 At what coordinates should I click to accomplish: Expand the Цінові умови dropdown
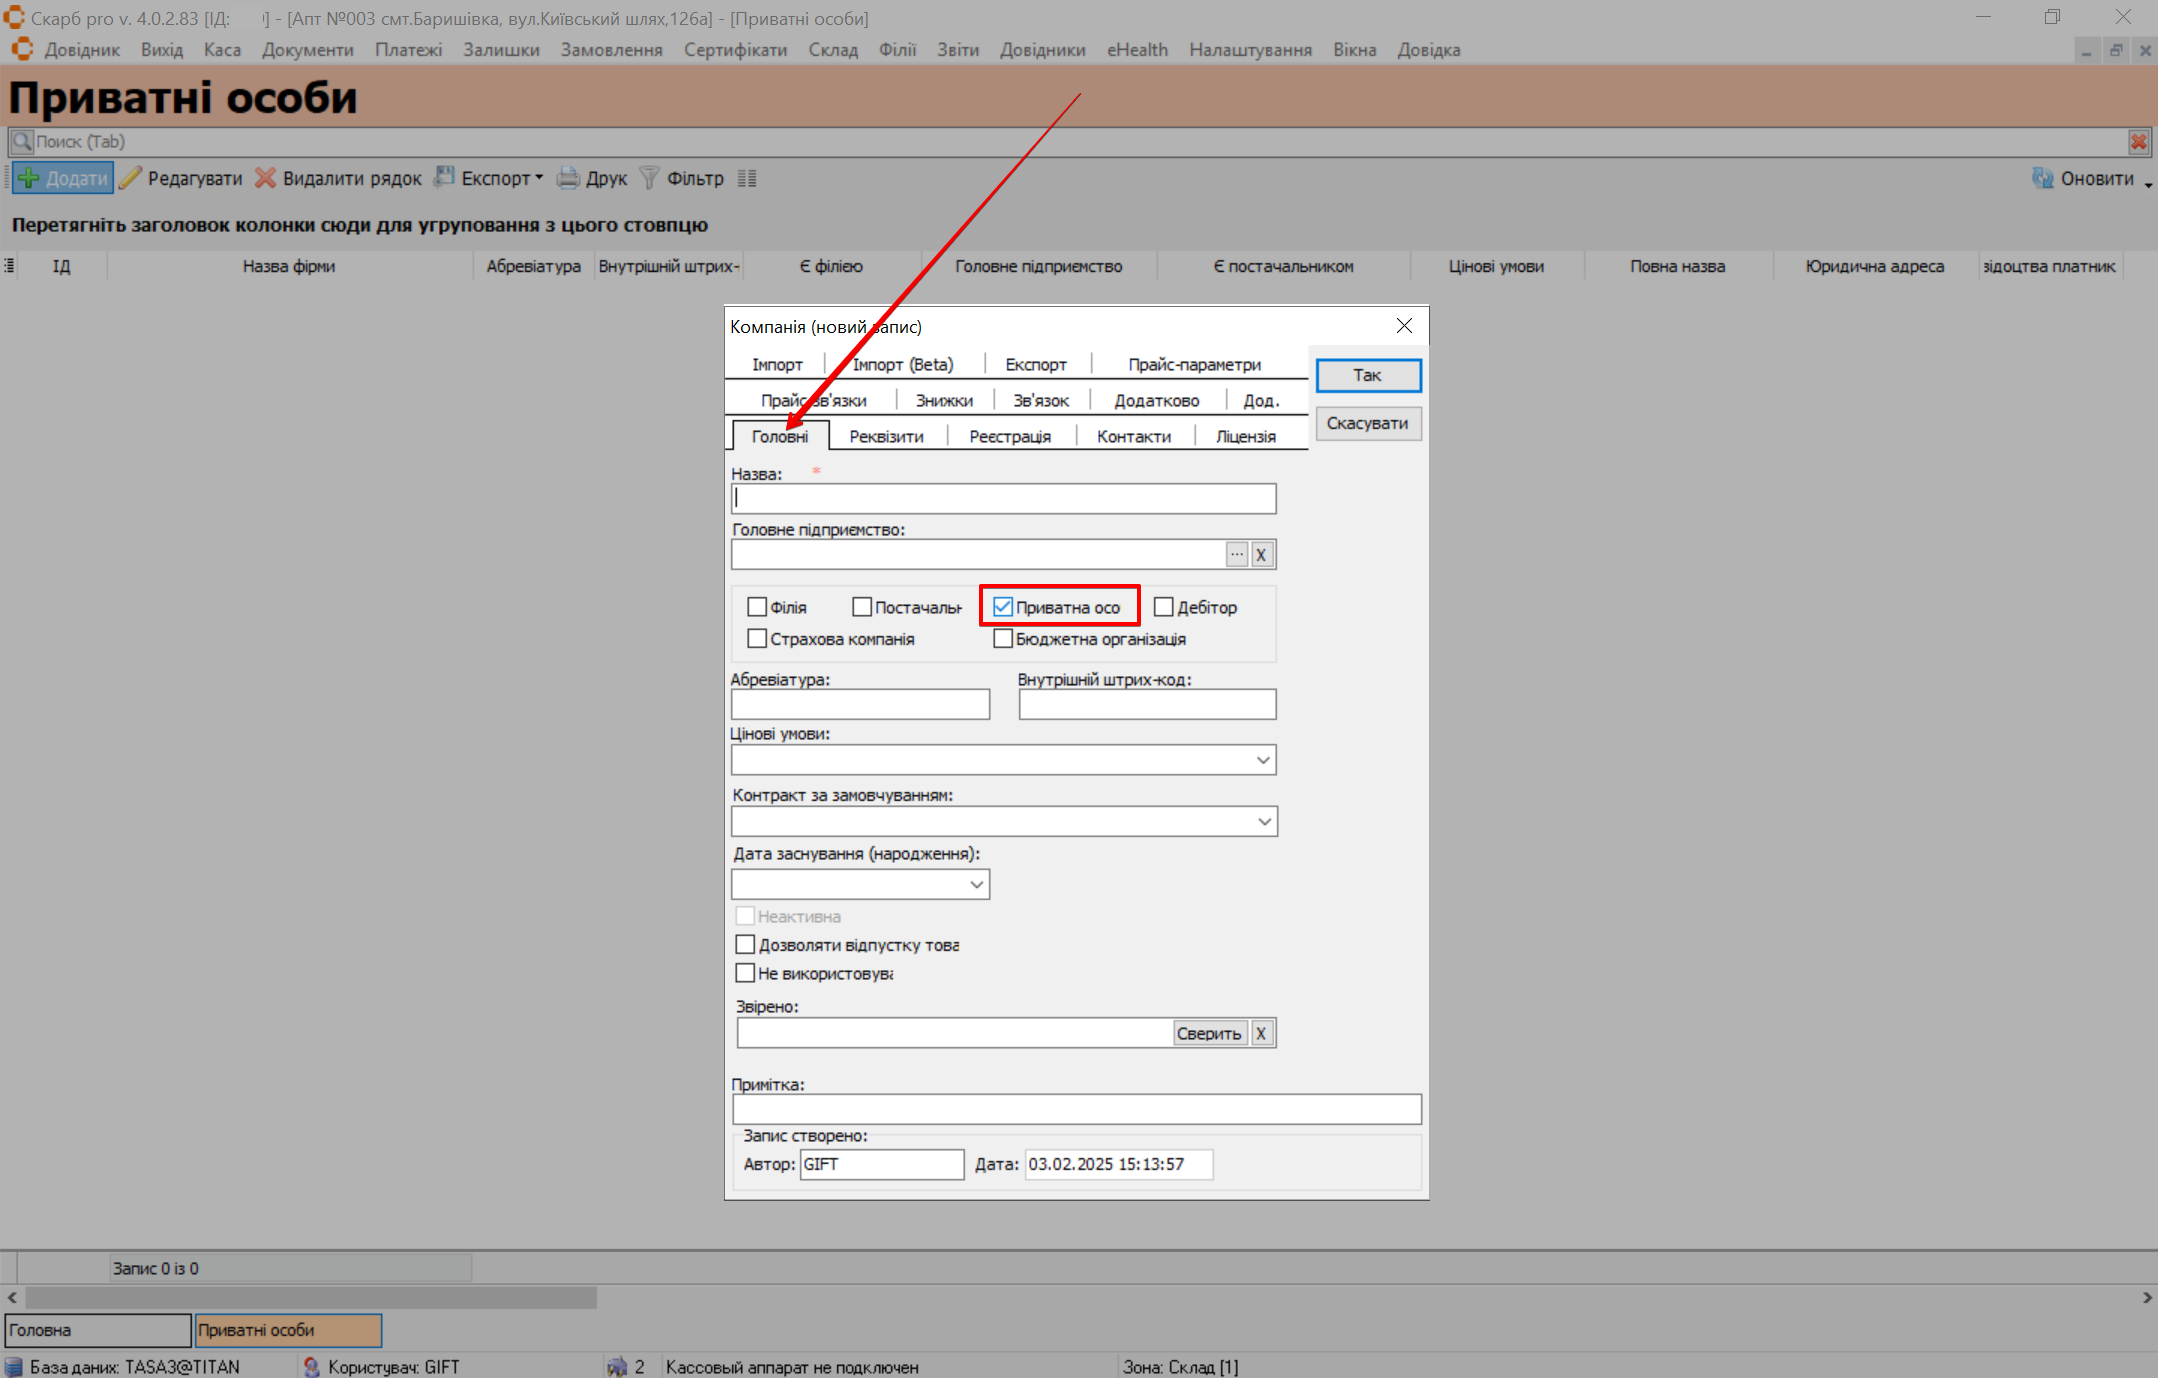pyautogui.click(x=1263, y=760)
